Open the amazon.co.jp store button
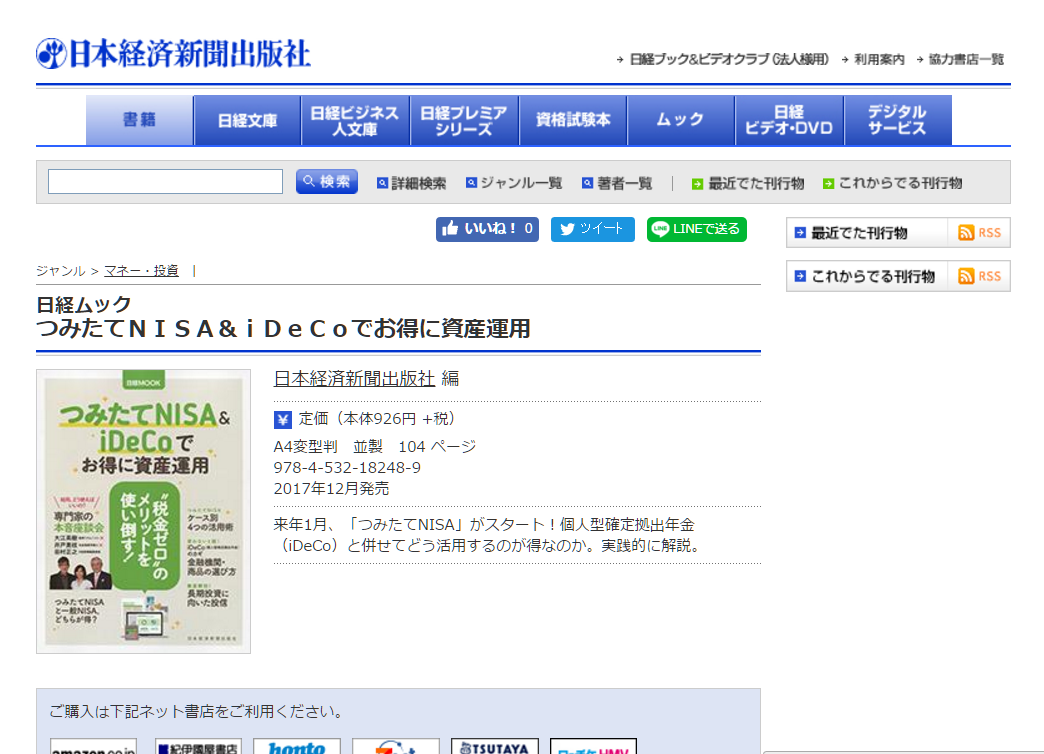1044x754 pixels. click(93, 747)
